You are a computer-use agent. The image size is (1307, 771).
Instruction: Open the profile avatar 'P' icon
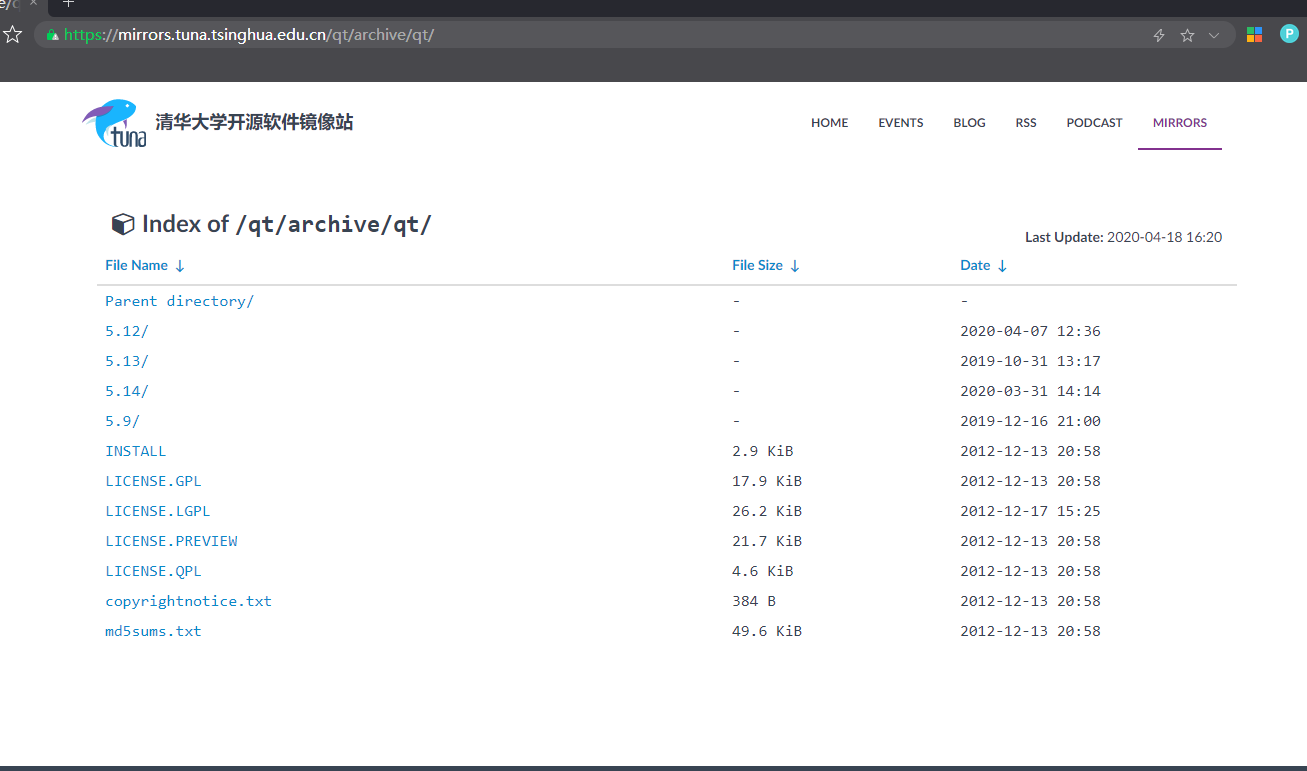[x=1289, y=34]
